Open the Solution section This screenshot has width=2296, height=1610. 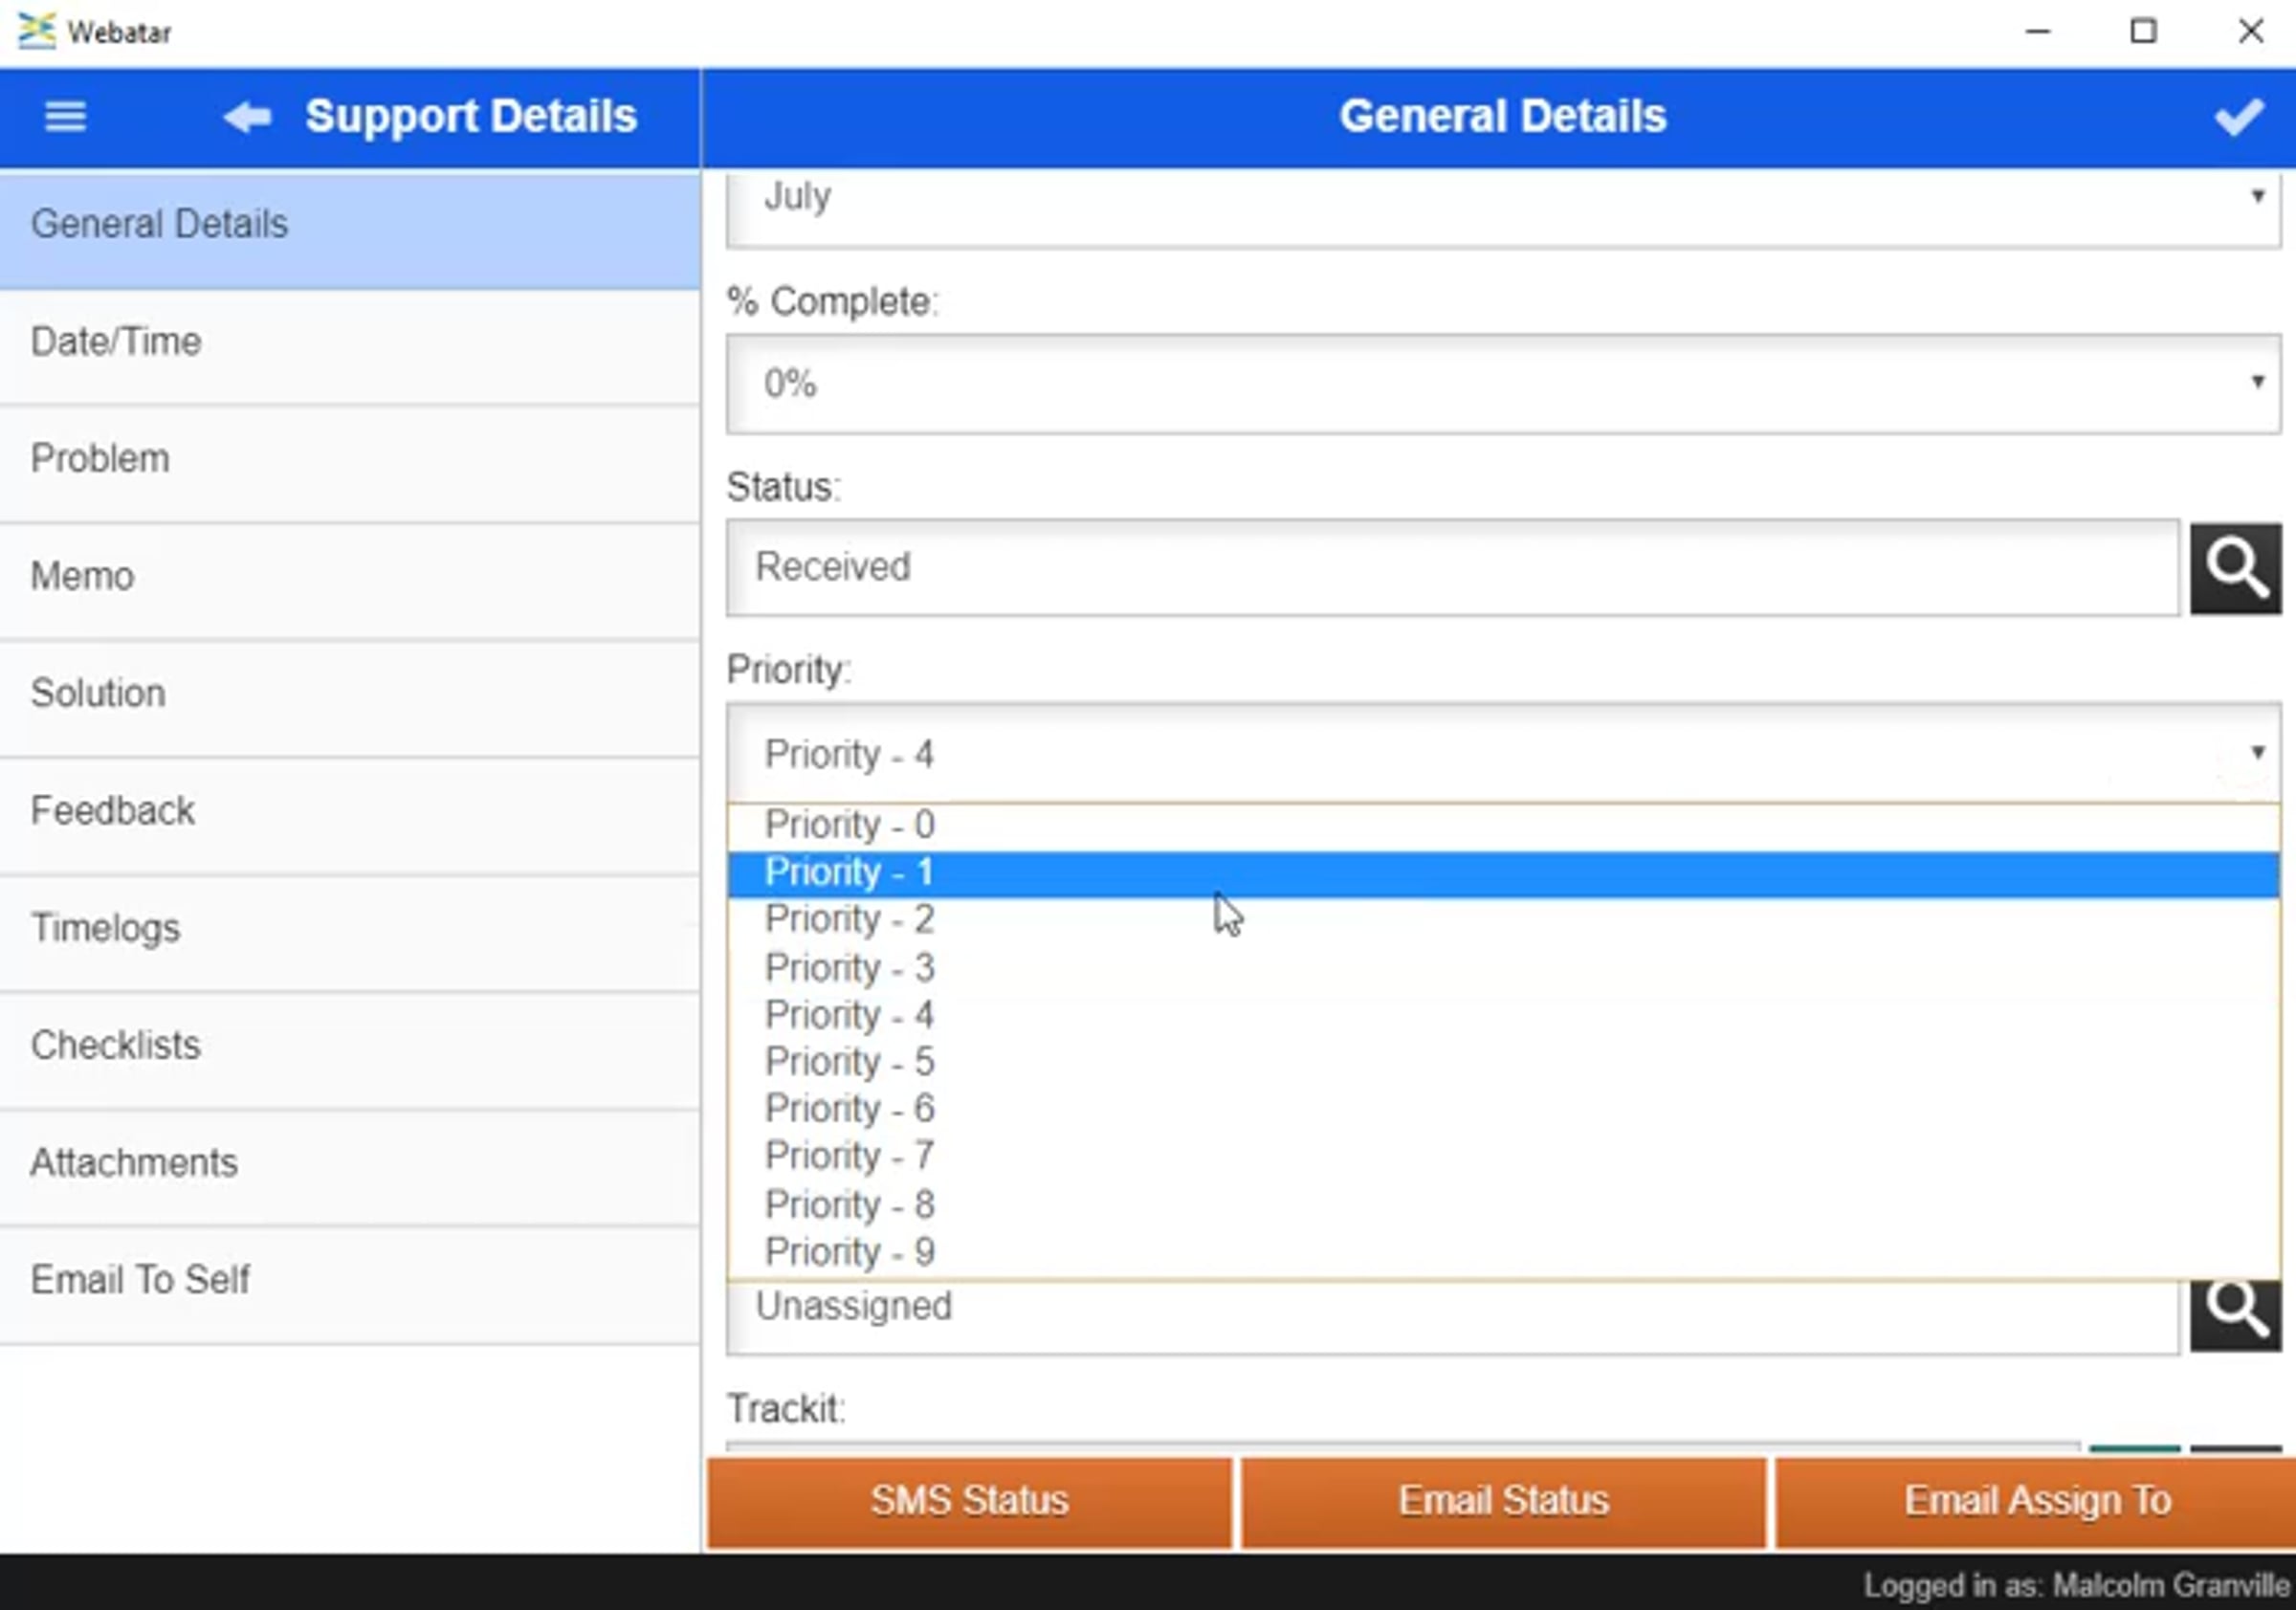350,698
